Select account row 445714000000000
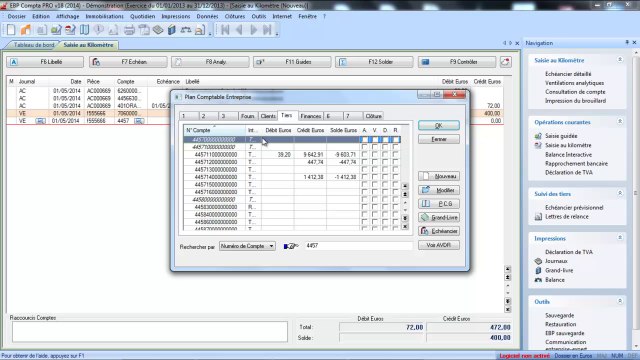640x360 pixels. pos(291,177)
